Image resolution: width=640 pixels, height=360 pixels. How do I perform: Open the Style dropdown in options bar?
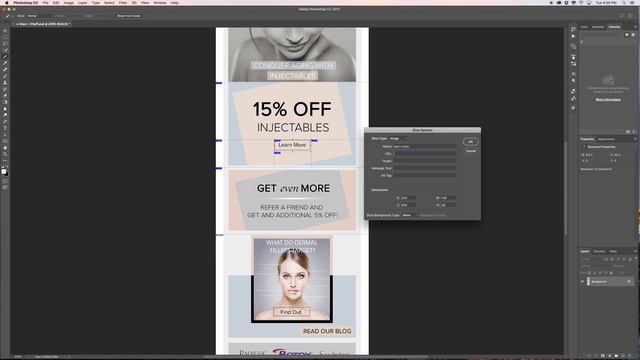40,16
